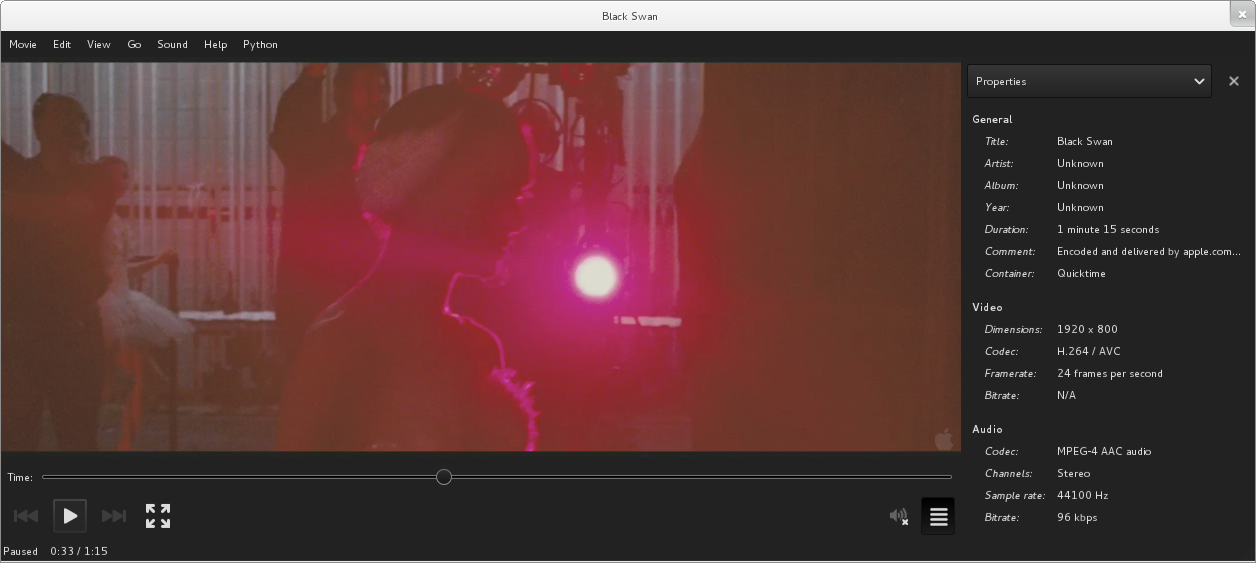
Task: Close the Black Swan window
Action: click(x=1242, y=14)
